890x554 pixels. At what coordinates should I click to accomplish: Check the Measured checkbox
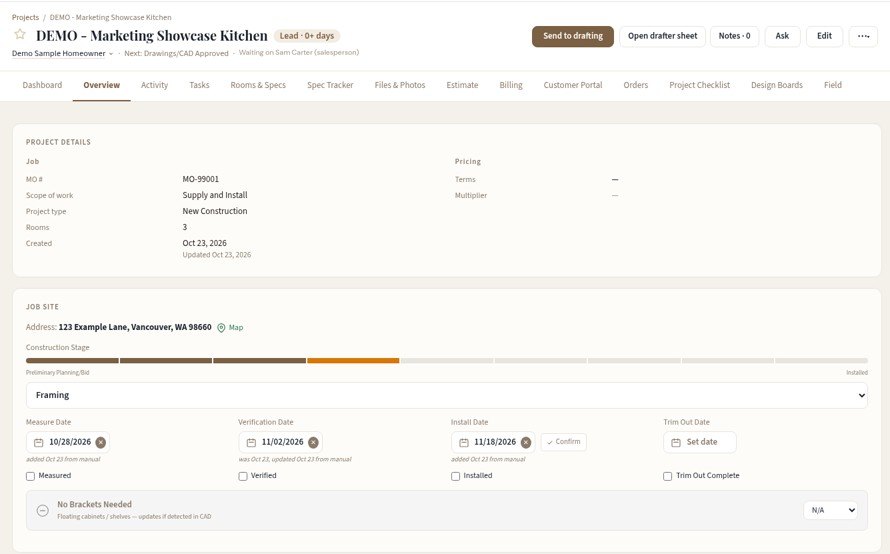pos(31,476)
